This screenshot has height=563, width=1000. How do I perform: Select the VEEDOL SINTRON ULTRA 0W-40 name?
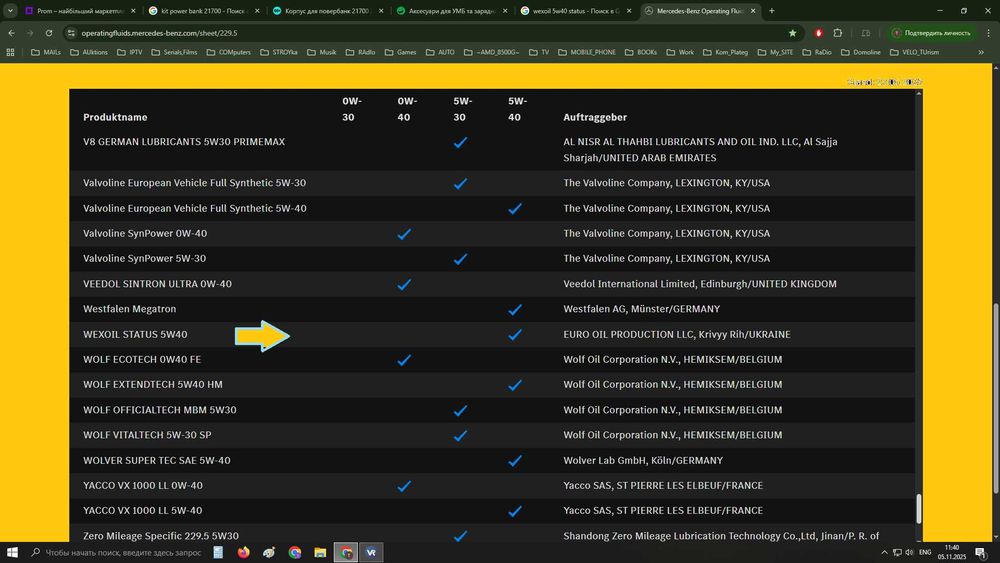click(158, 284)
